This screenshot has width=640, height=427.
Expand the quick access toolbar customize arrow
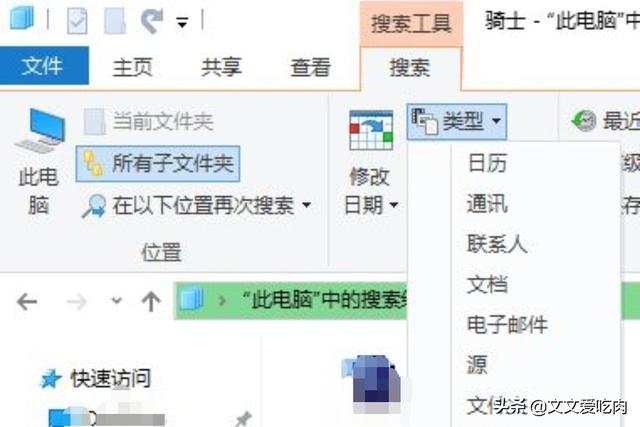(182, 22)
